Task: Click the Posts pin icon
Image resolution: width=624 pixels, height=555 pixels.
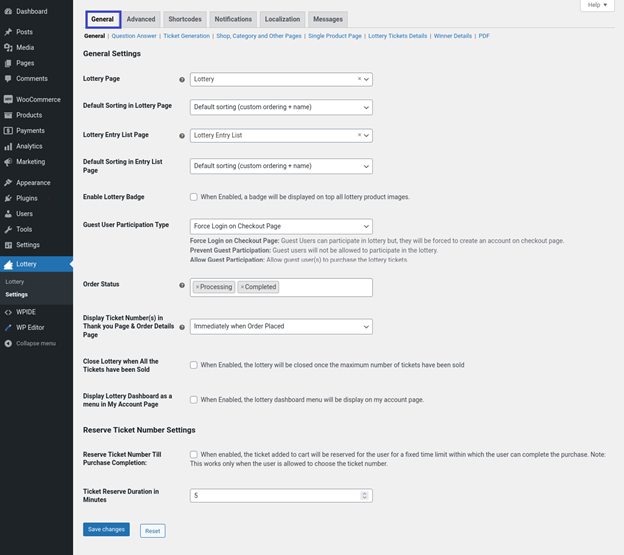Action: point(8,32)
